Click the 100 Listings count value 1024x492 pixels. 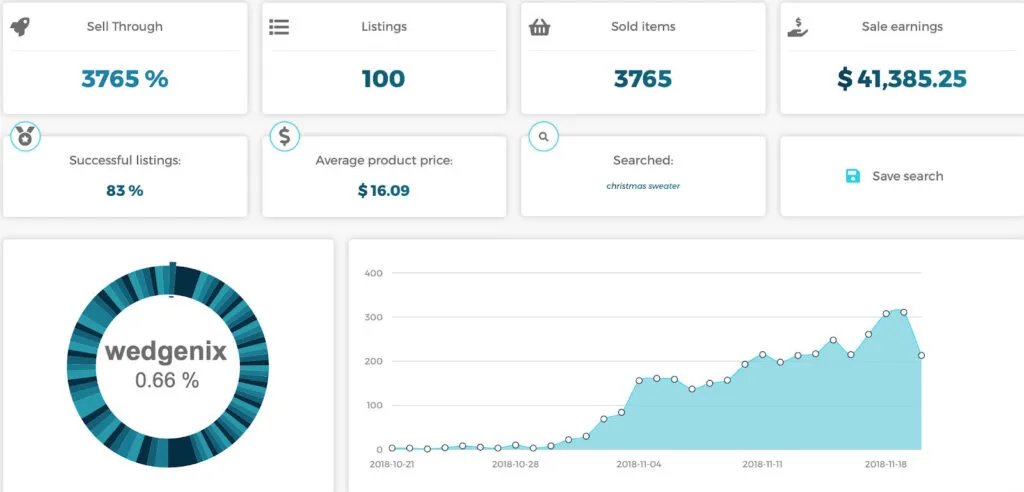383,79
